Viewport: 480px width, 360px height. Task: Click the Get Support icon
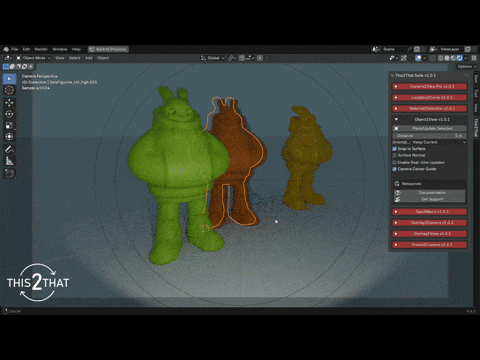[x=397, y=199]
